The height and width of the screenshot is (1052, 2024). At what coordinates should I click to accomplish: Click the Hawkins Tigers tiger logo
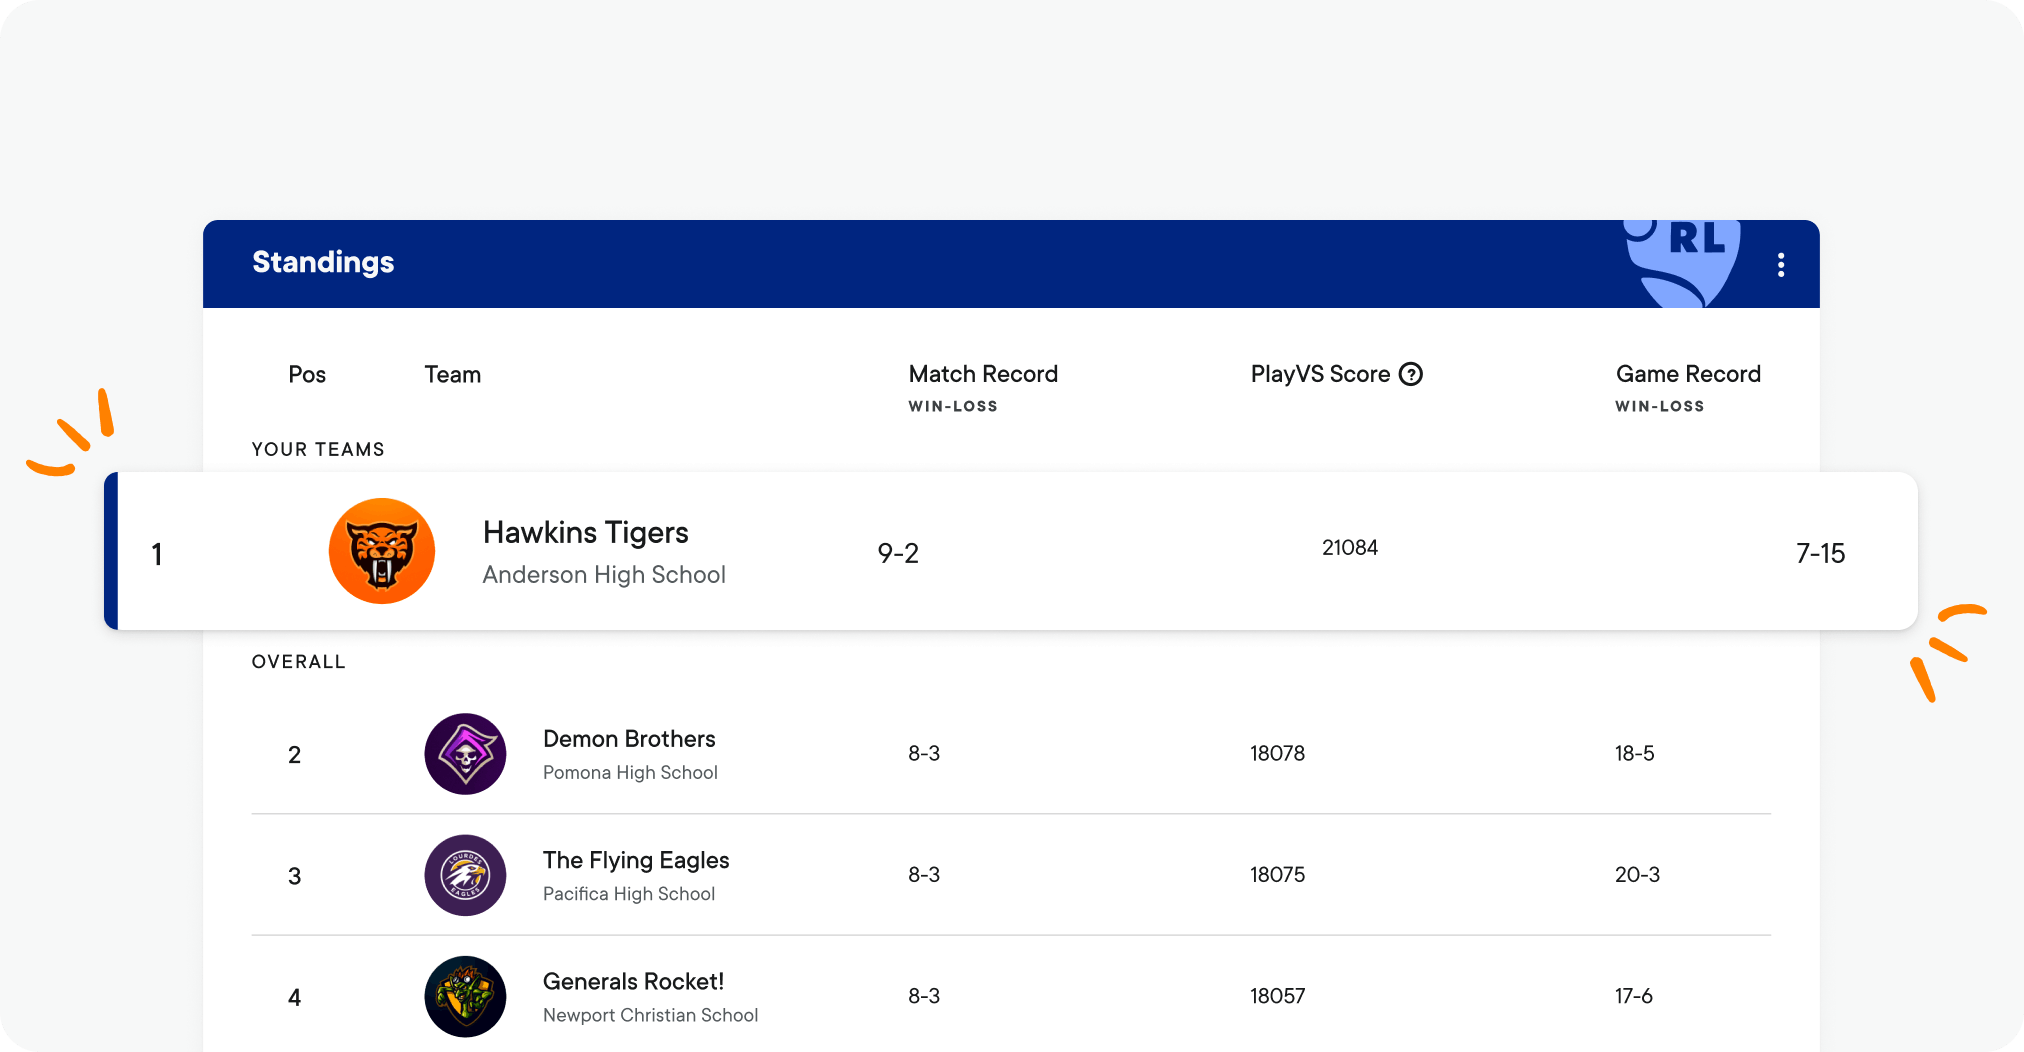tap(382, 551)
